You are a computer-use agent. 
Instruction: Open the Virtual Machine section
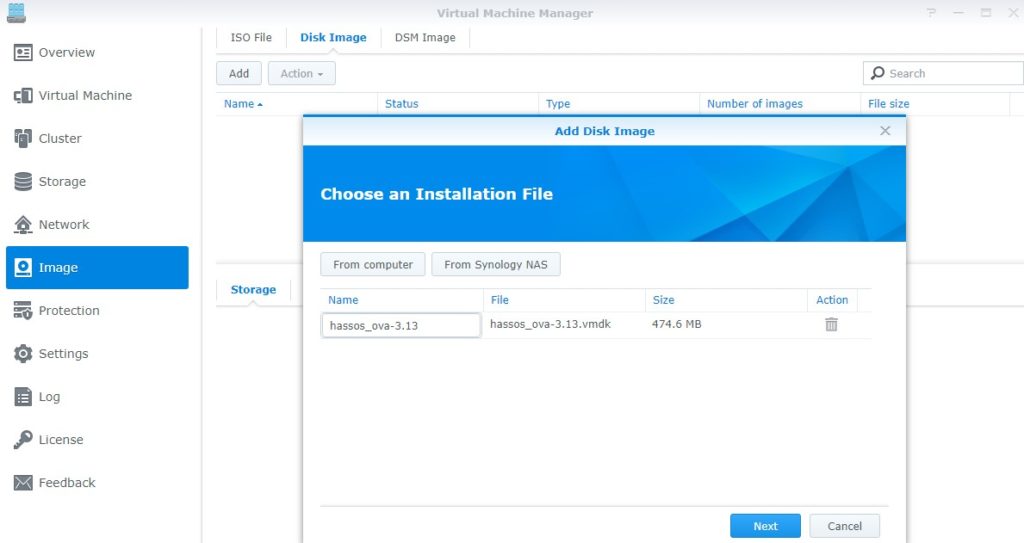pyautogui.click(x=97, y=95)
